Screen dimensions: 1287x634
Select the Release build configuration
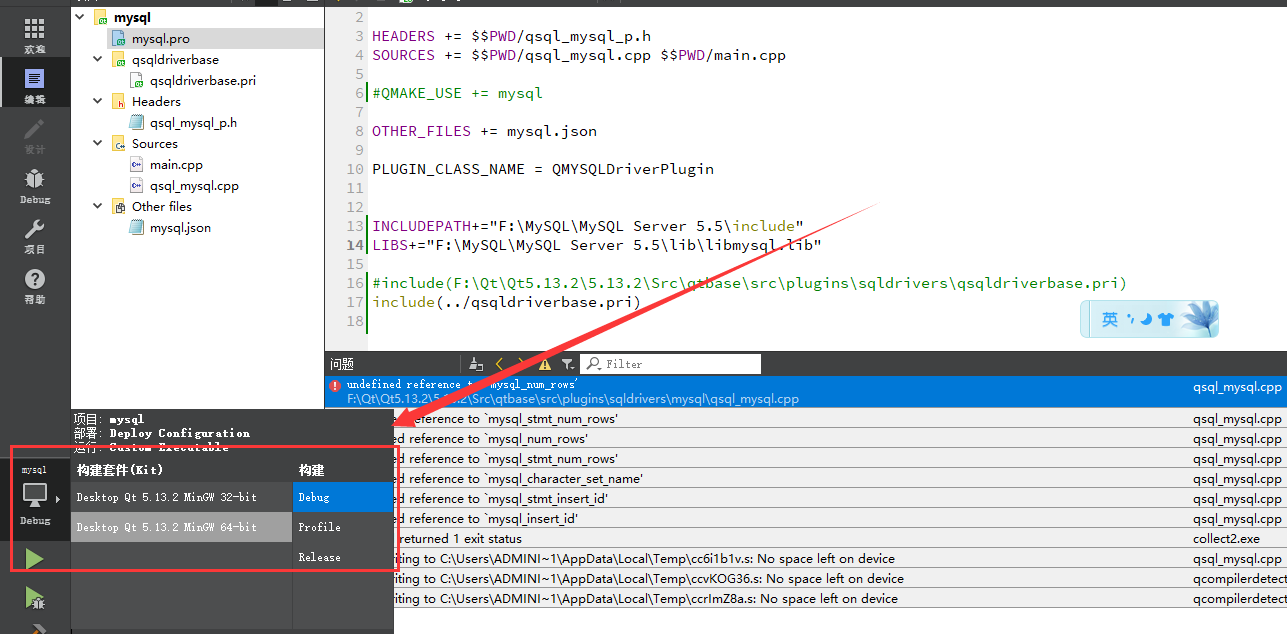point(319,557)
